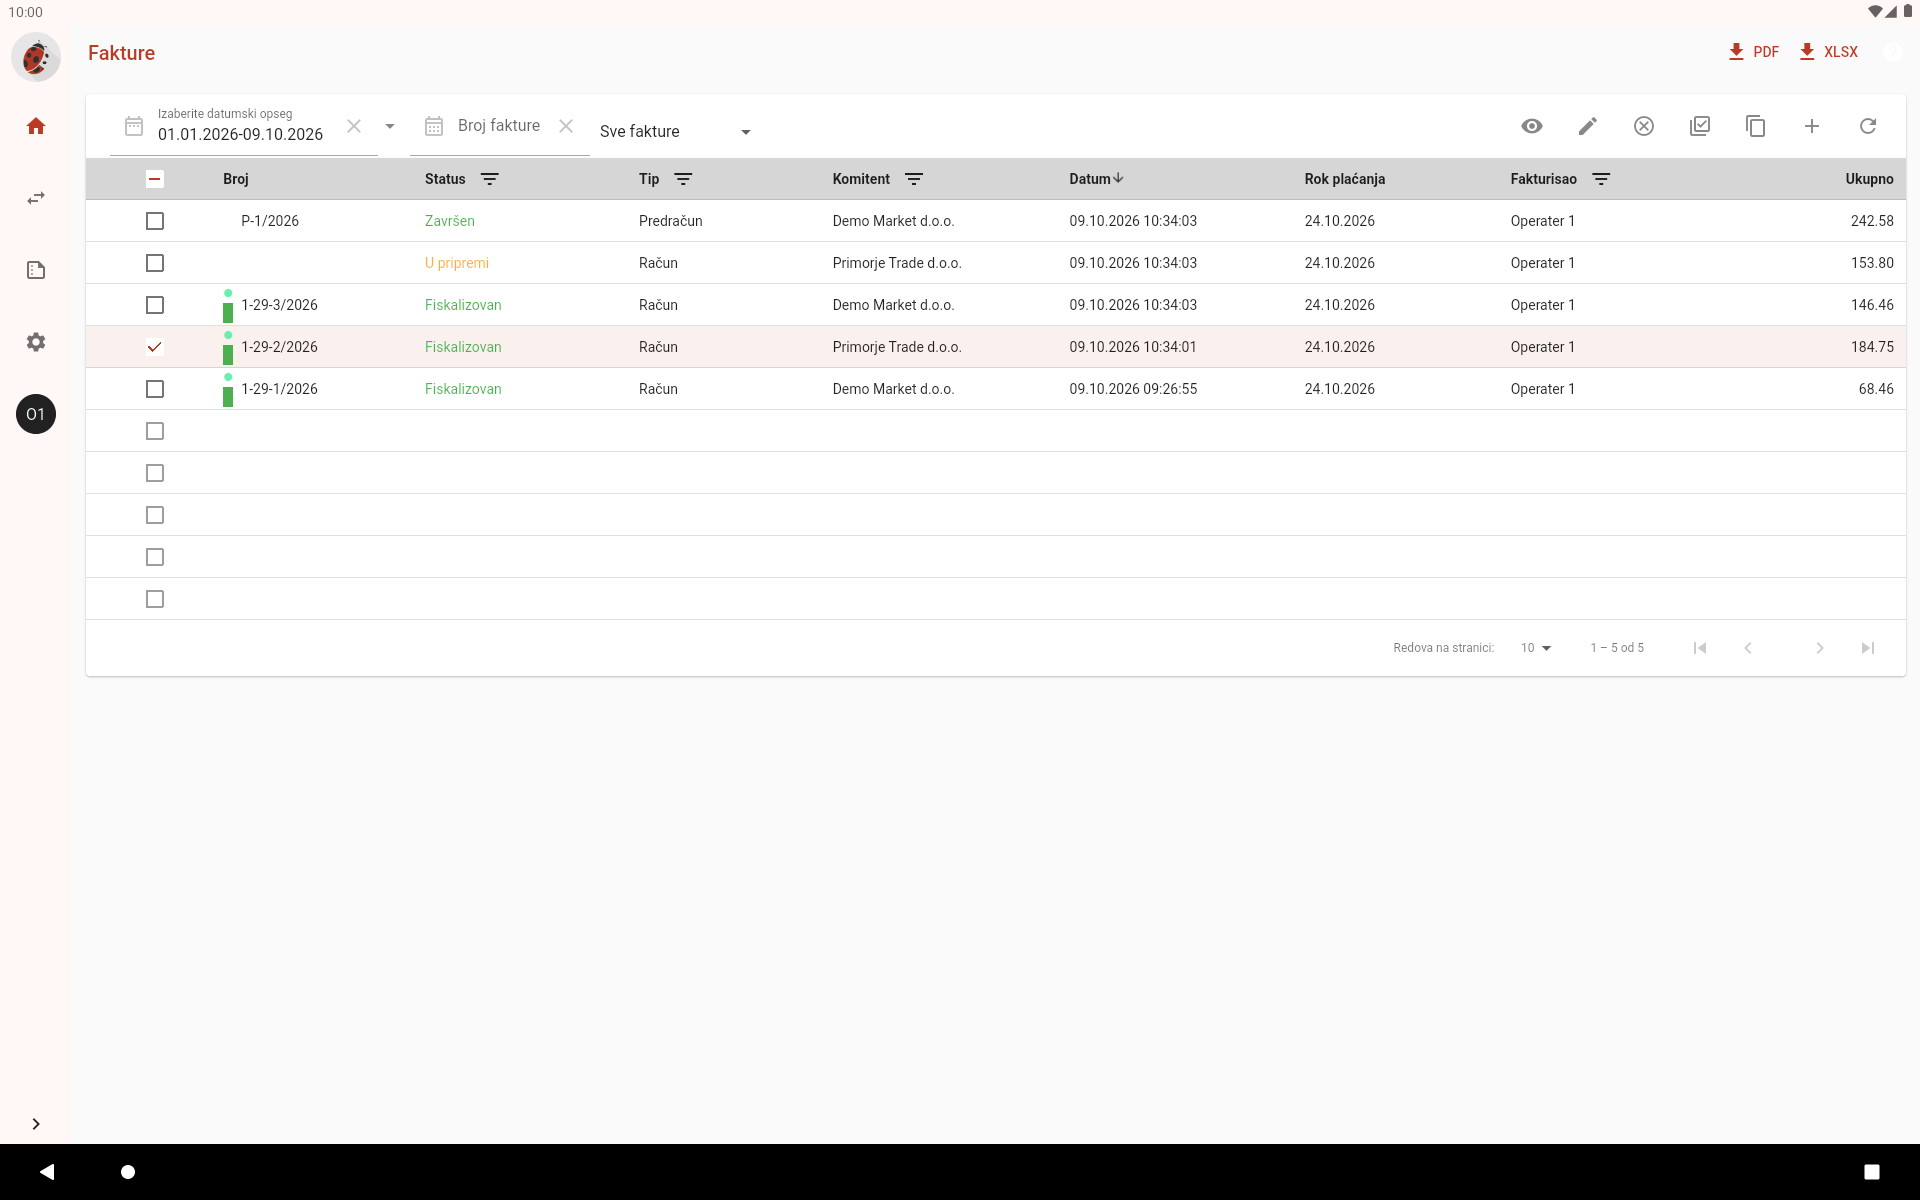Image resolution: width=1920 pixels, height=1200 pixels.
Task: Sort by Broj column header
Action: click(x=236, y=179)
